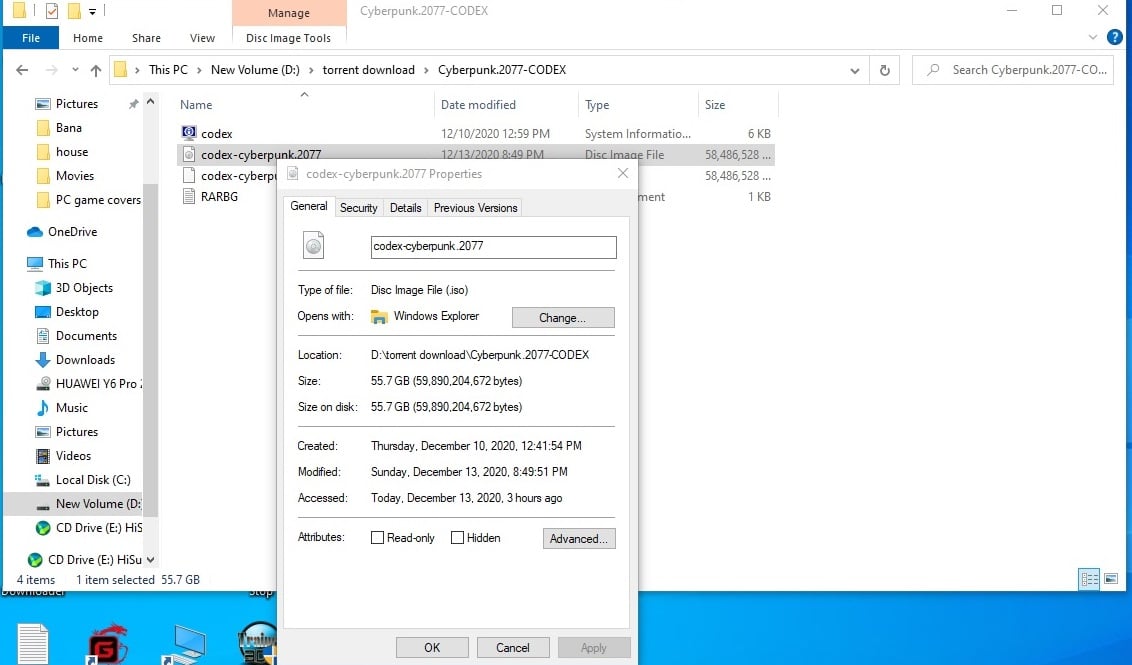
Task: Select New Volume (D:) drive icon
Action: click(43, 505)
